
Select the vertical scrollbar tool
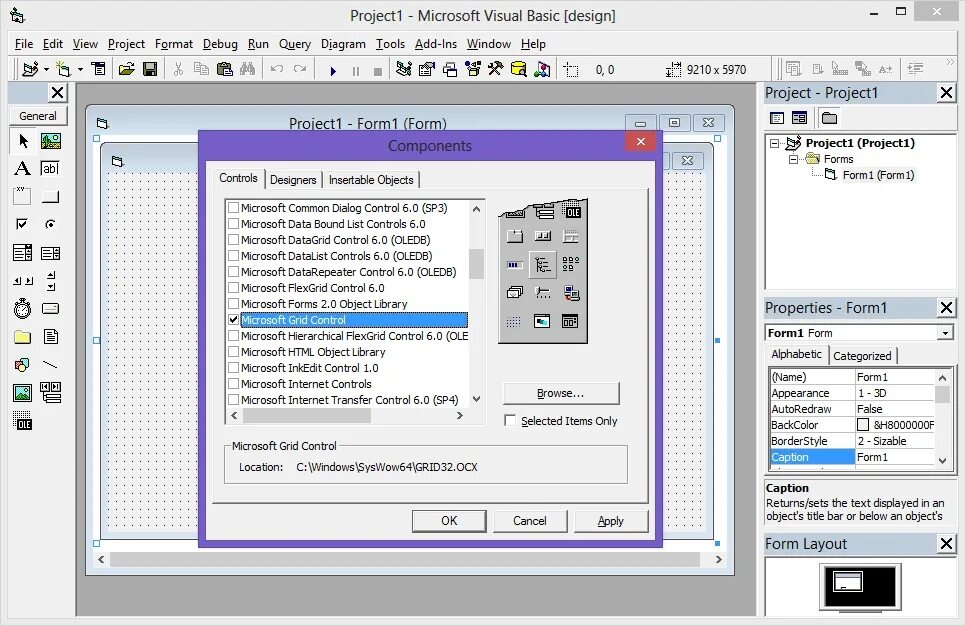point(50,281)
